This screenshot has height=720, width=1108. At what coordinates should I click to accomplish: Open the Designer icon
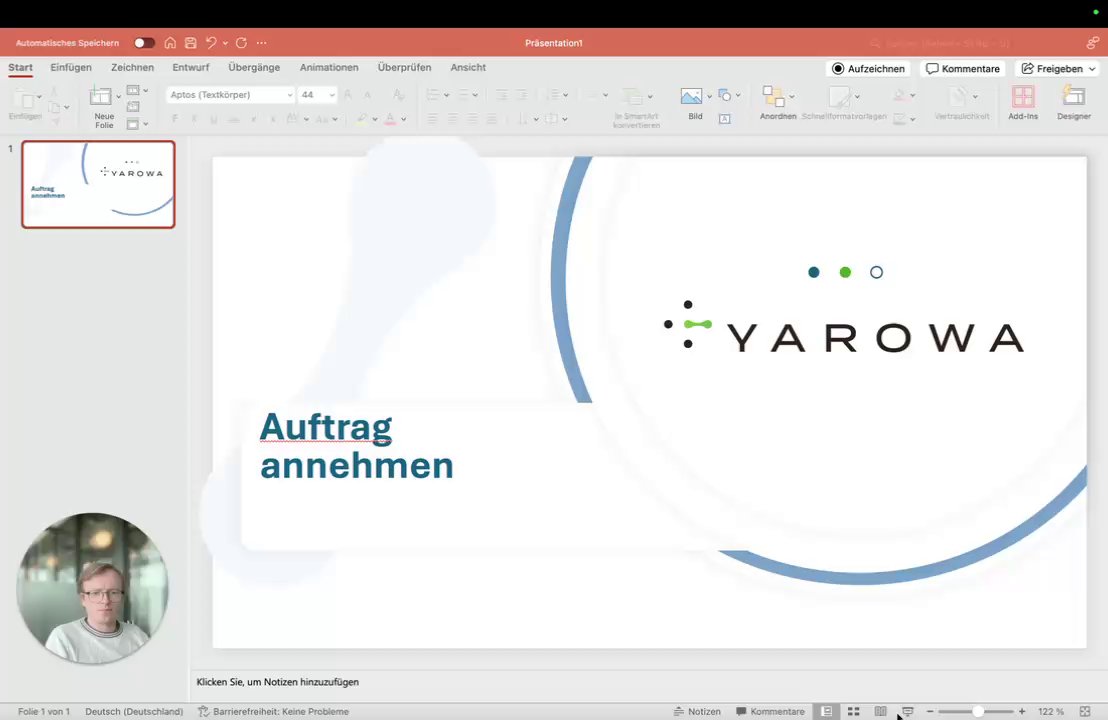click(x=1073, y=96)
